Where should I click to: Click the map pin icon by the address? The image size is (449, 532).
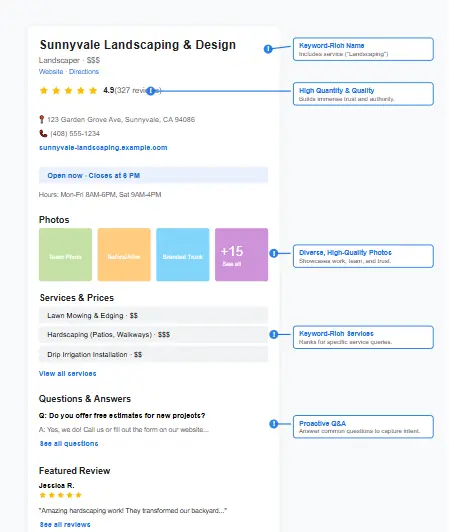(42, 119)
